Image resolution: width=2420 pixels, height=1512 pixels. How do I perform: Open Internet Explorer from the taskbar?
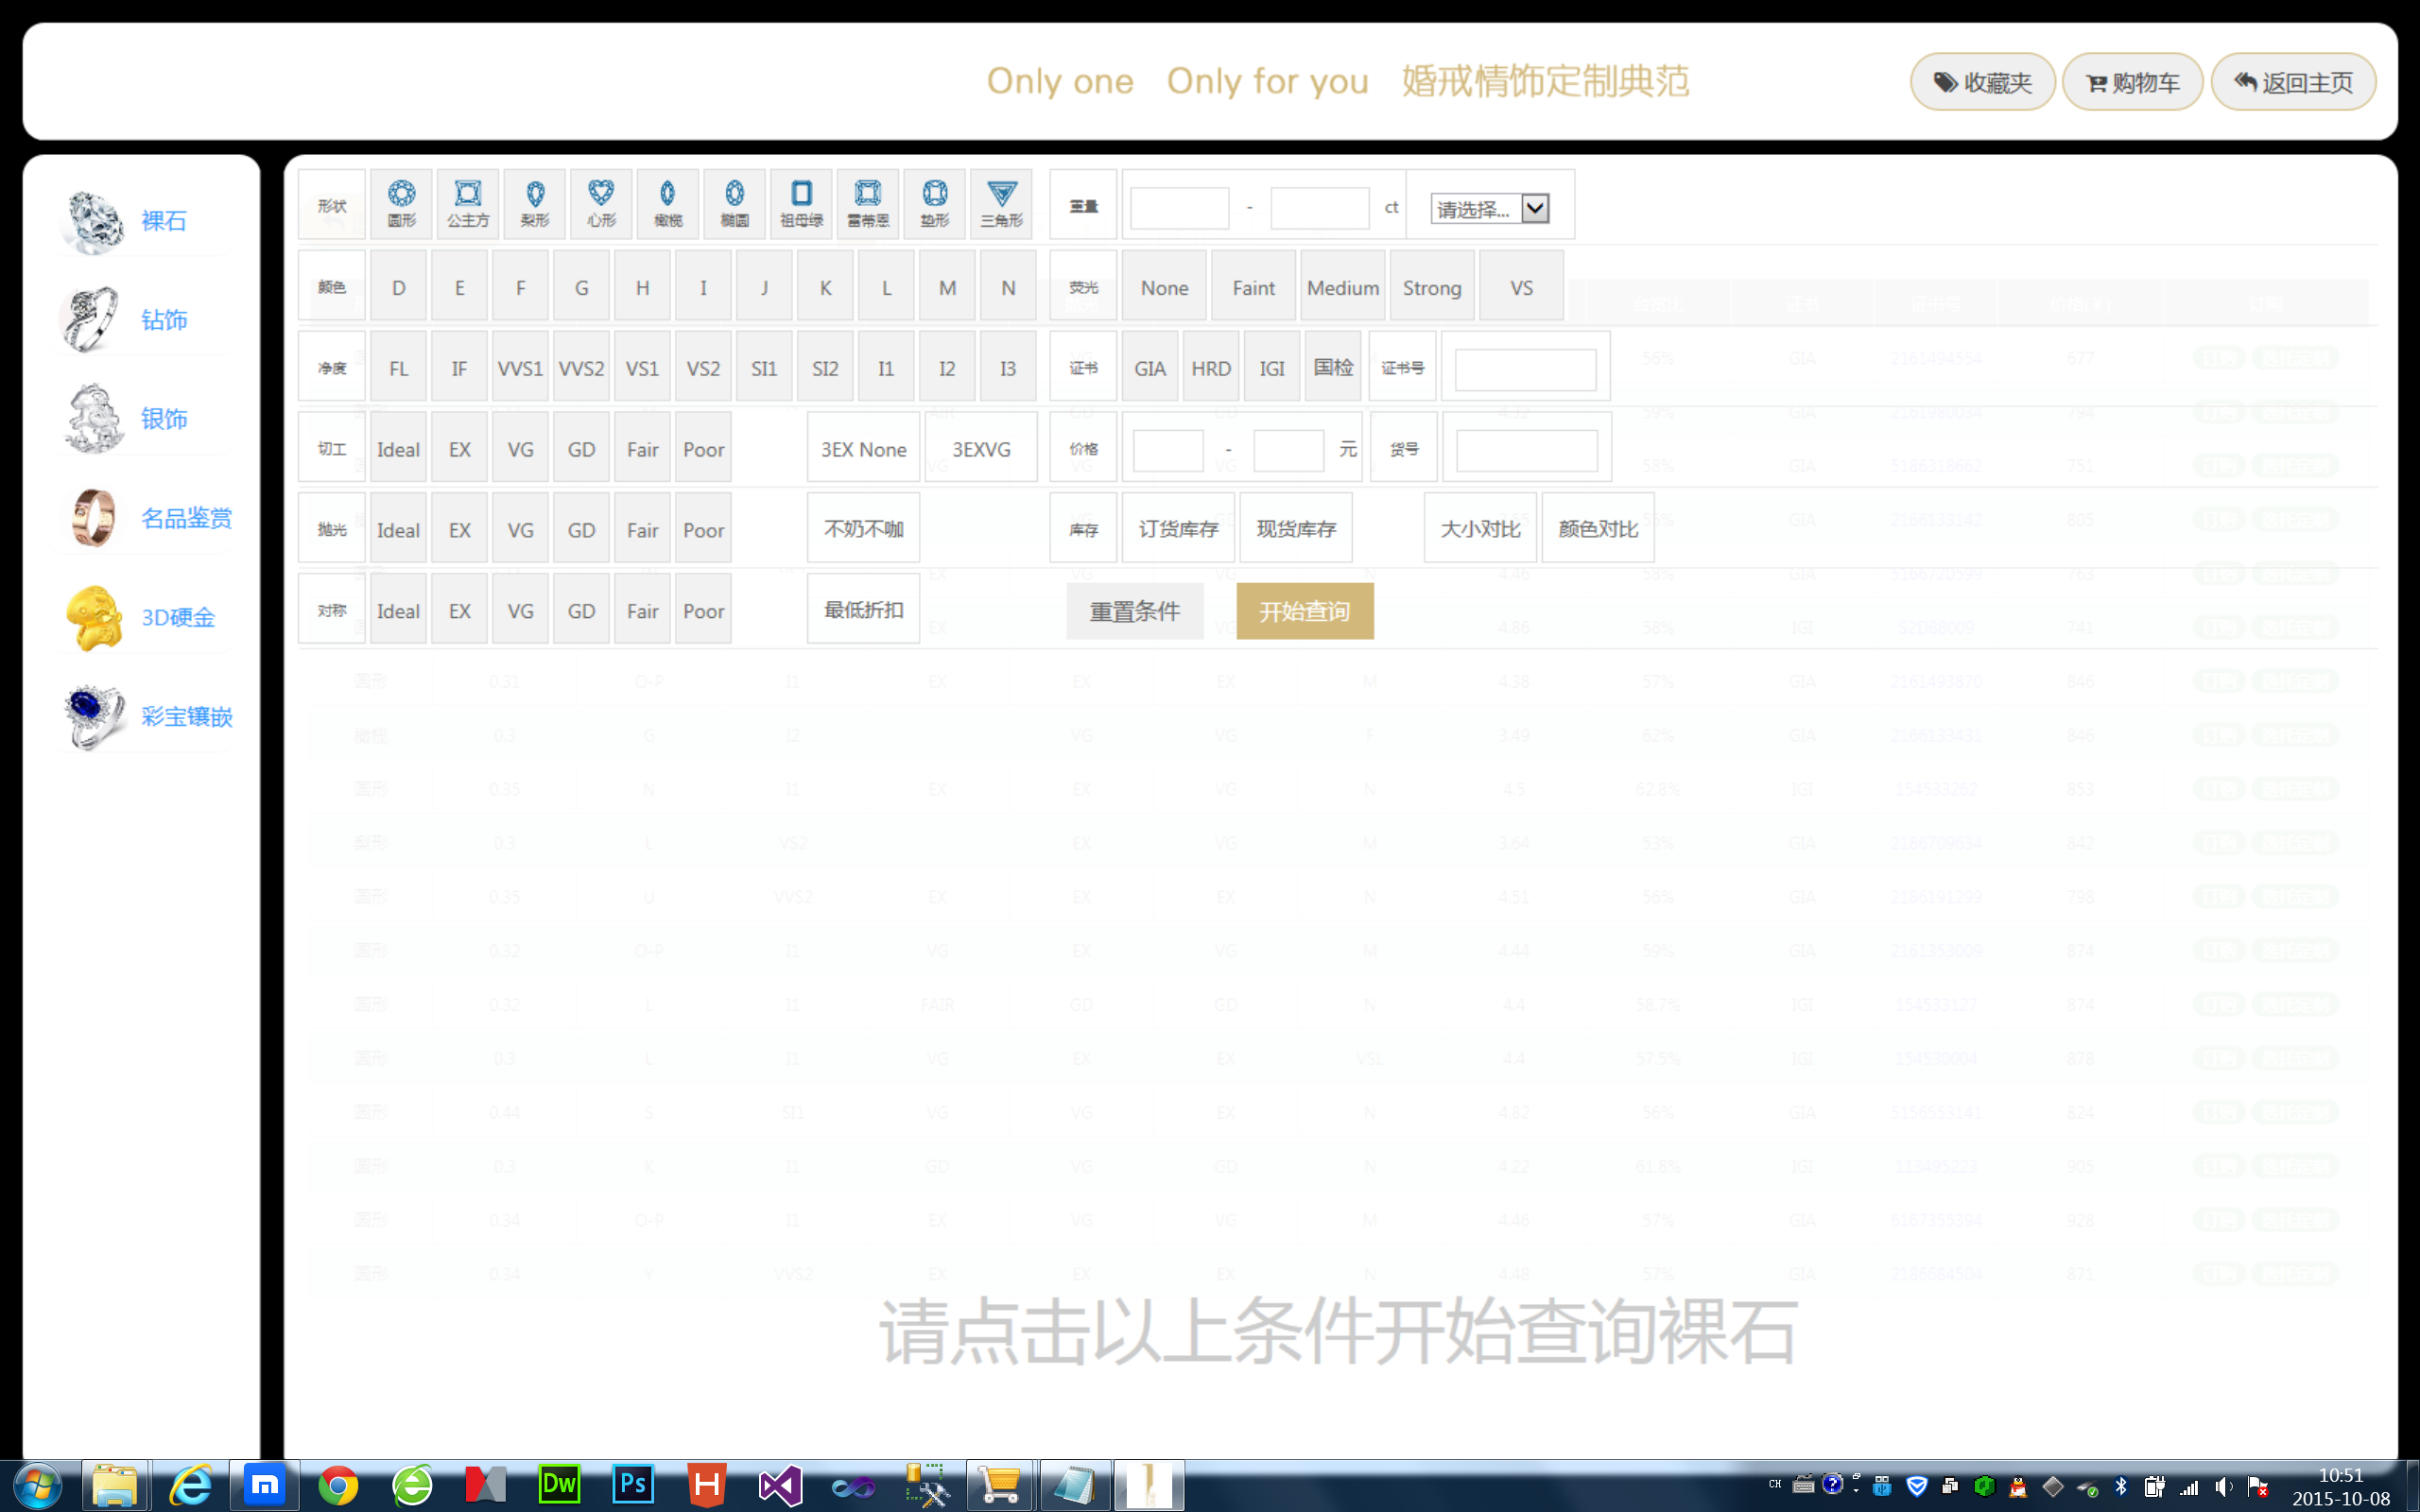pos(190,1486)
